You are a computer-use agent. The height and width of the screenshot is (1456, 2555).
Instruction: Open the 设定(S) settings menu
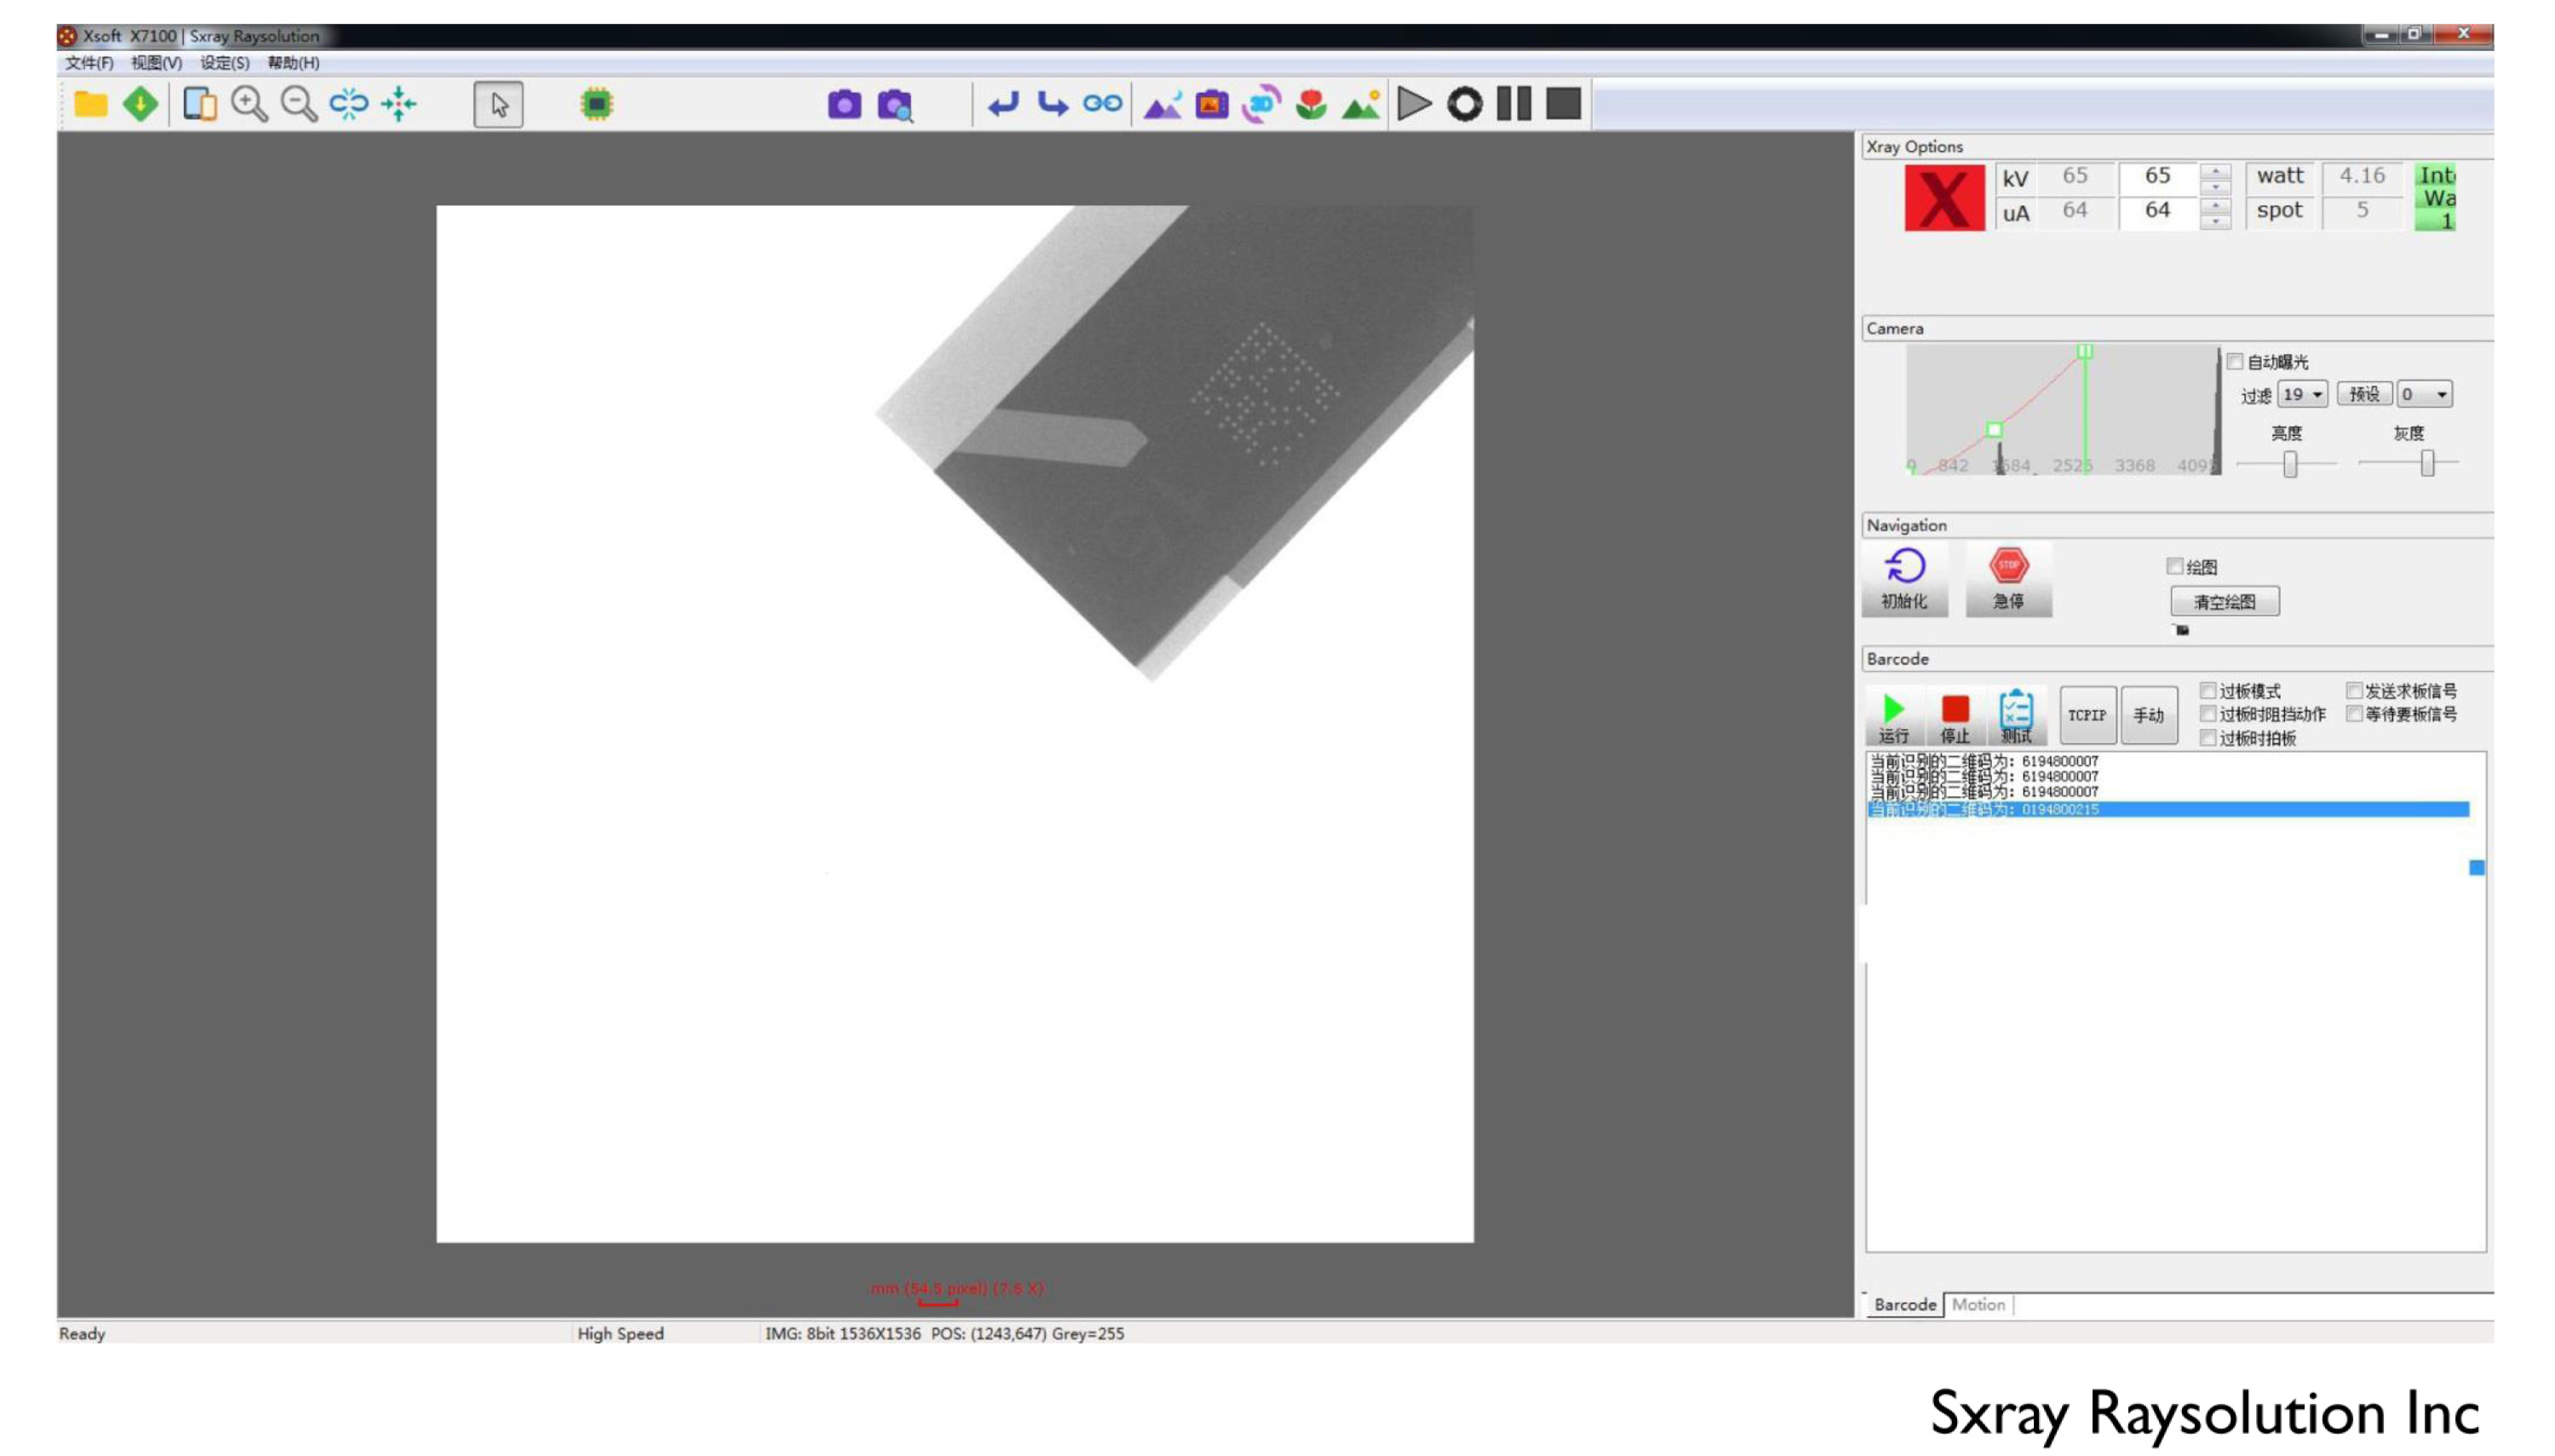point(224,63)
